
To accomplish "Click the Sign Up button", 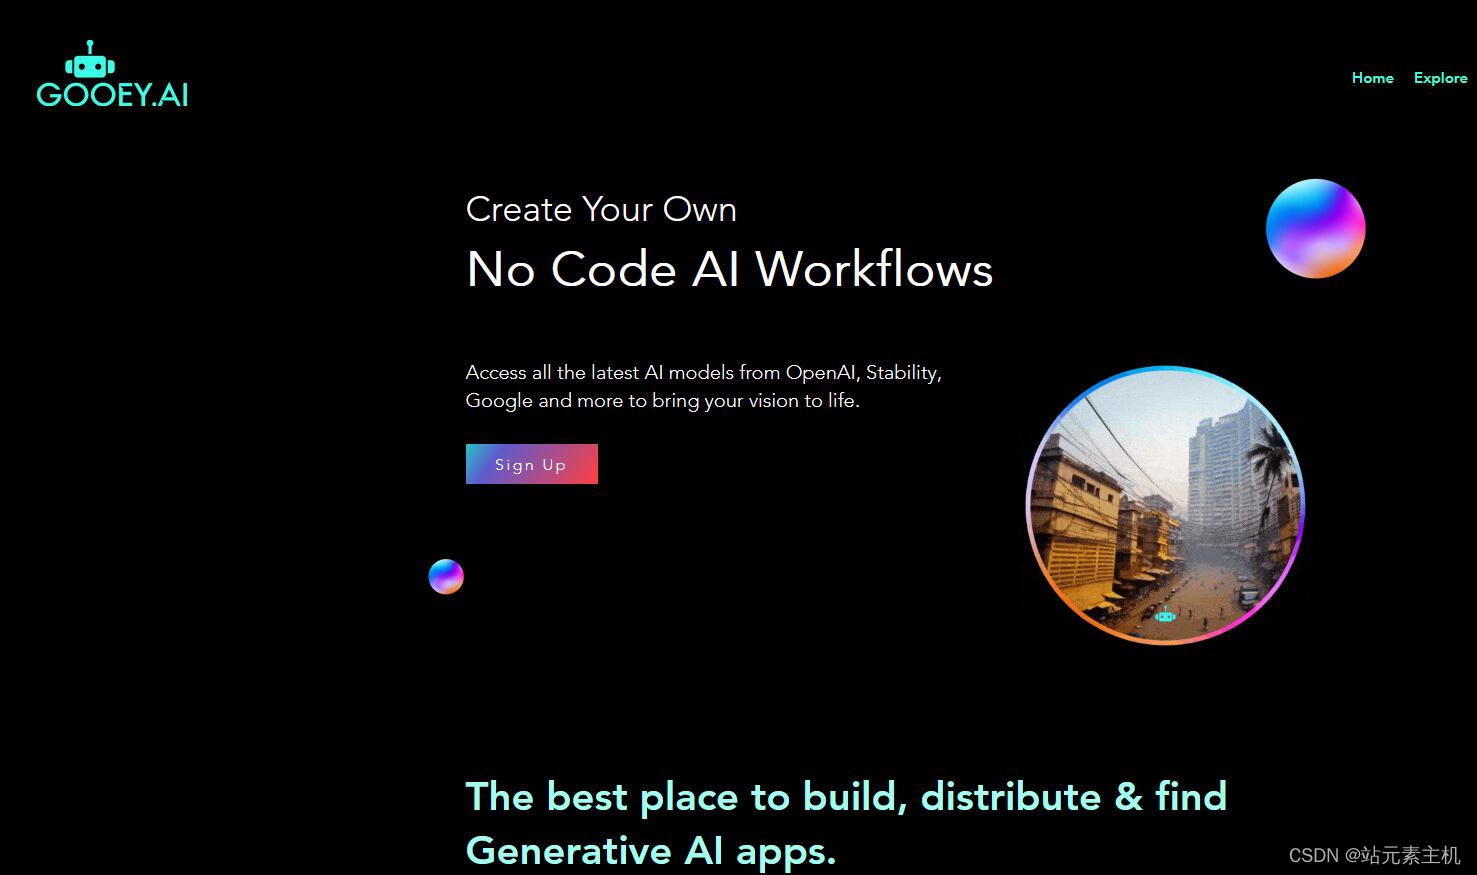I will point(531,464).
